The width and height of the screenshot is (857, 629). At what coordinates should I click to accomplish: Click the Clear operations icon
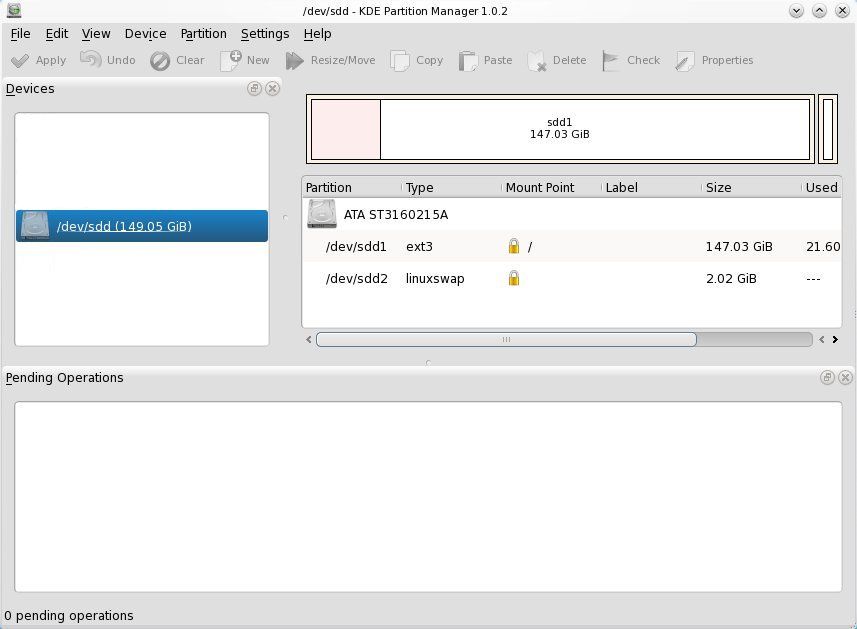click(160, 61)
